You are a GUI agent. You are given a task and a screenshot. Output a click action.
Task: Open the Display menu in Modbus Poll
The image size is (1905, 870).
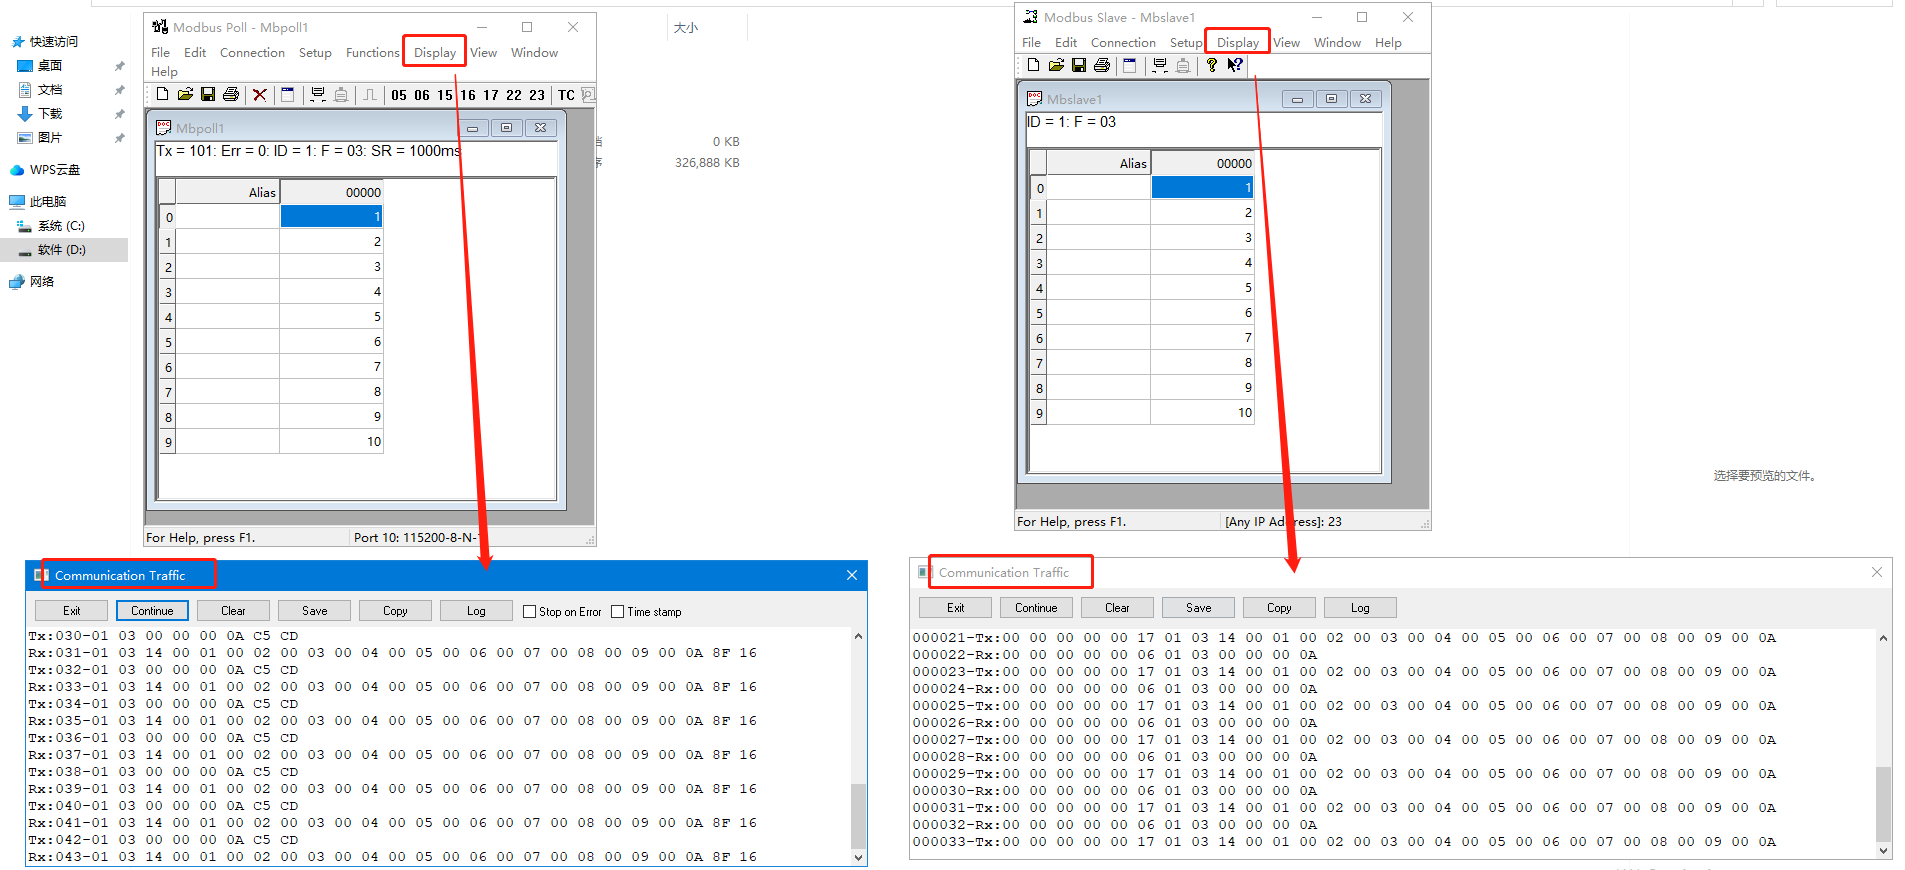click(x=435, y=53)
